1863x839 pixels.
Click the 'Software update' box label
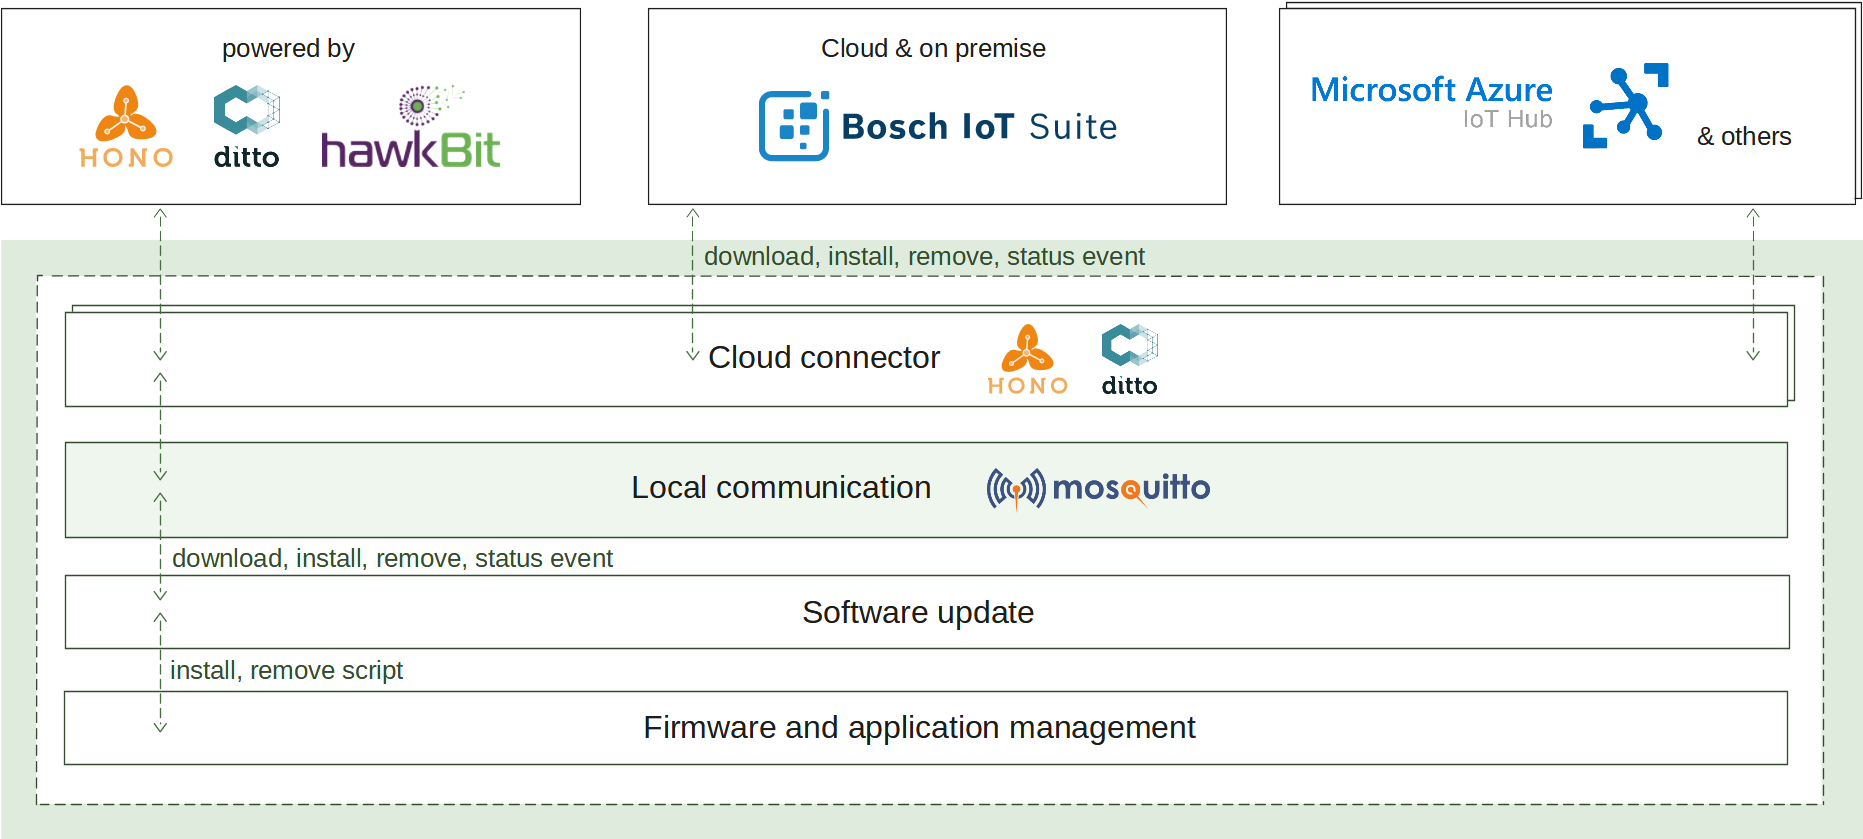click(x=918, y=612)
